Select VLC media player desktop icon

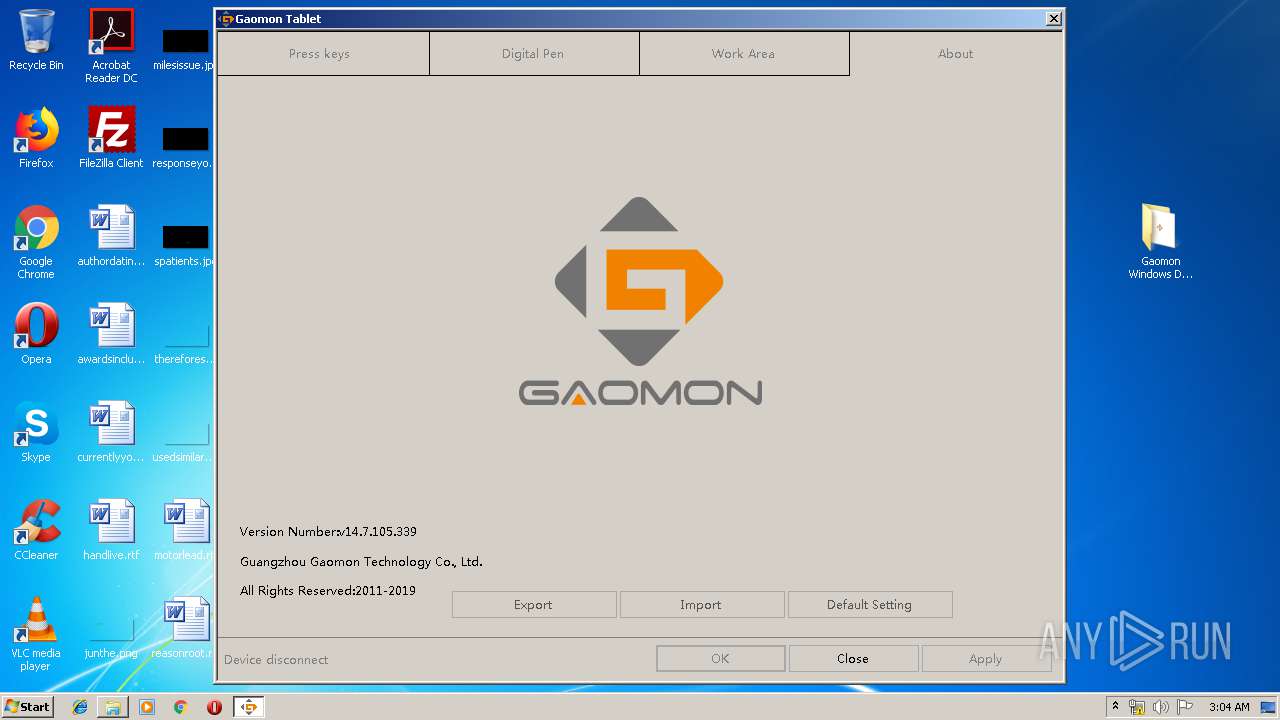tap(36, 634)
